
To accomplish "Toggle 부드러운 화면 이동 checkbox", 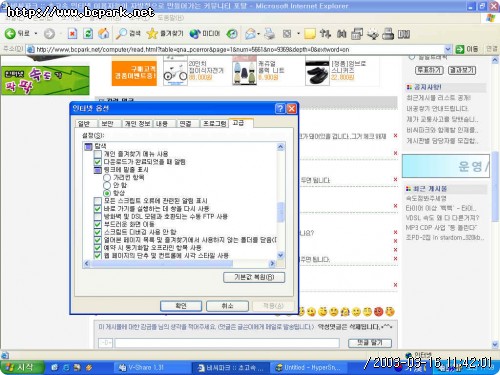I will tap(97, 224).
